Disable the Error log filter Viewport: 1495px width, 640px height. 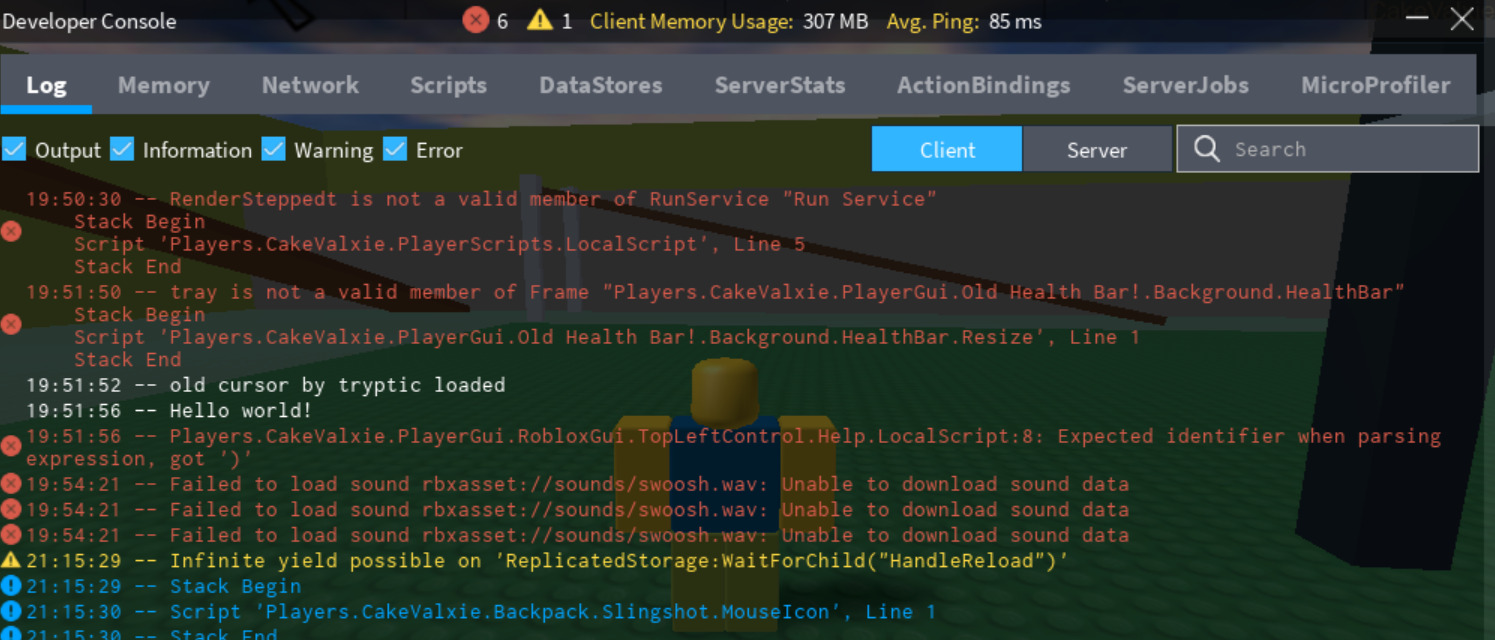tap(395, 148)
